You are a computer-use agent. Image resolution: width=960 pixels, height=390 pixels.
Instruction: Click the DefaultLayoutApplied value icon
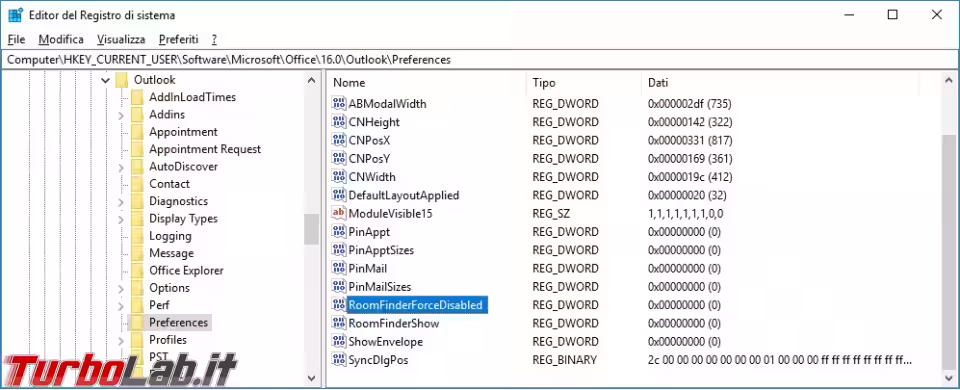point(339,195)
